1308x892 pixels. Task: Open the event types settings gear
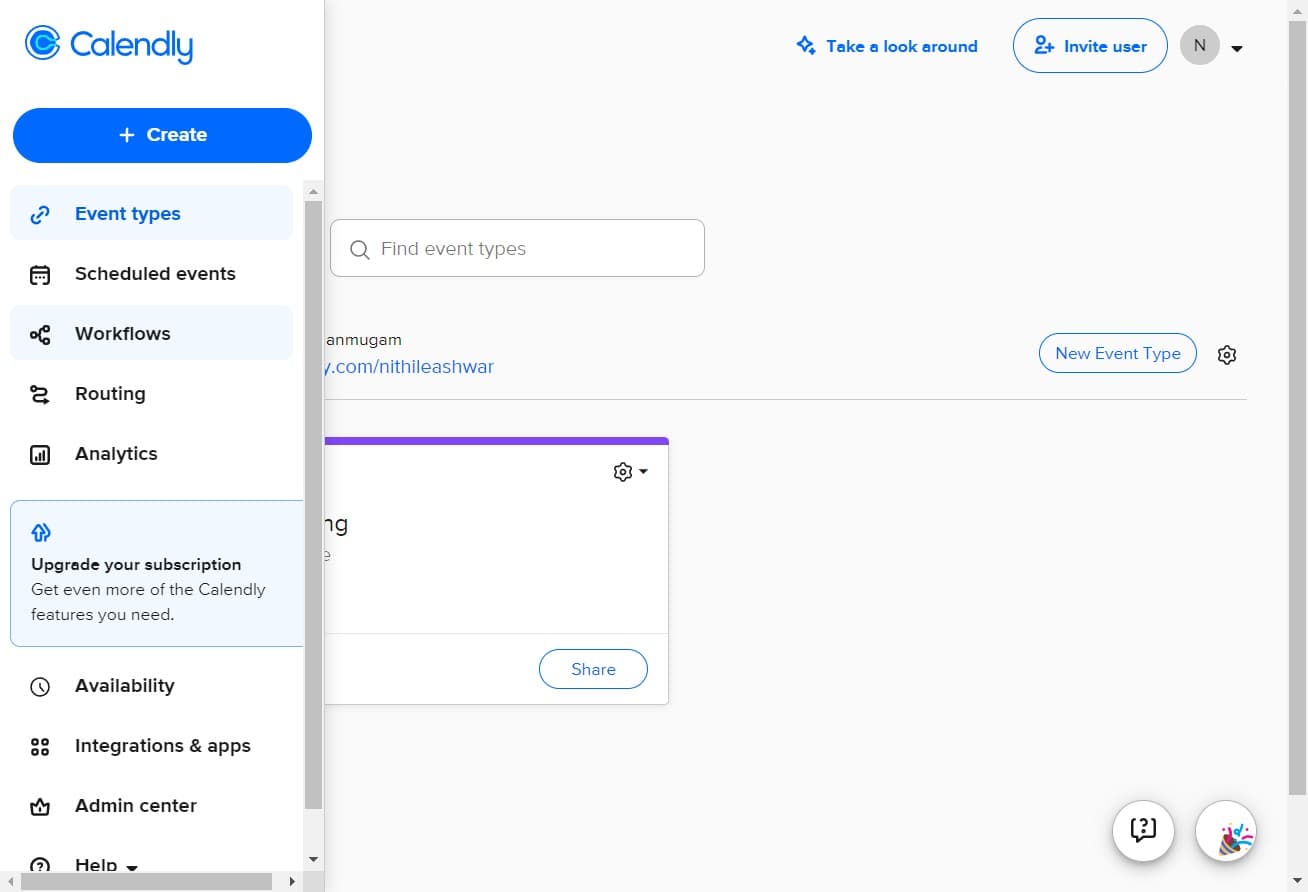click(1227, 354)
